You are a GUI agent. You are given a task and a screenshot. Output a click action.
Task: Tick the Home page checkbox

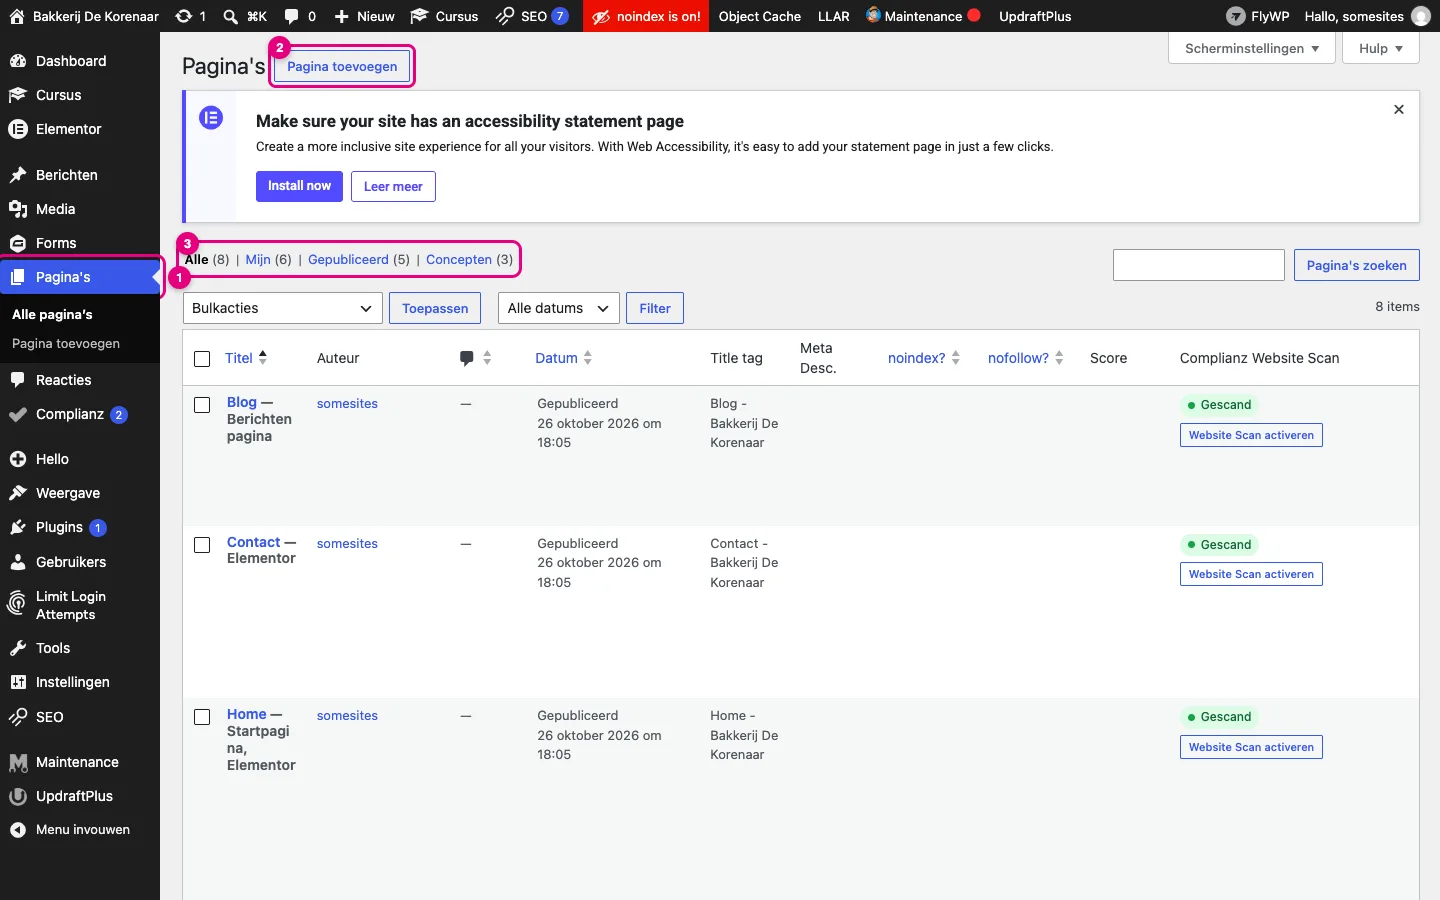[x=202, y=717]
